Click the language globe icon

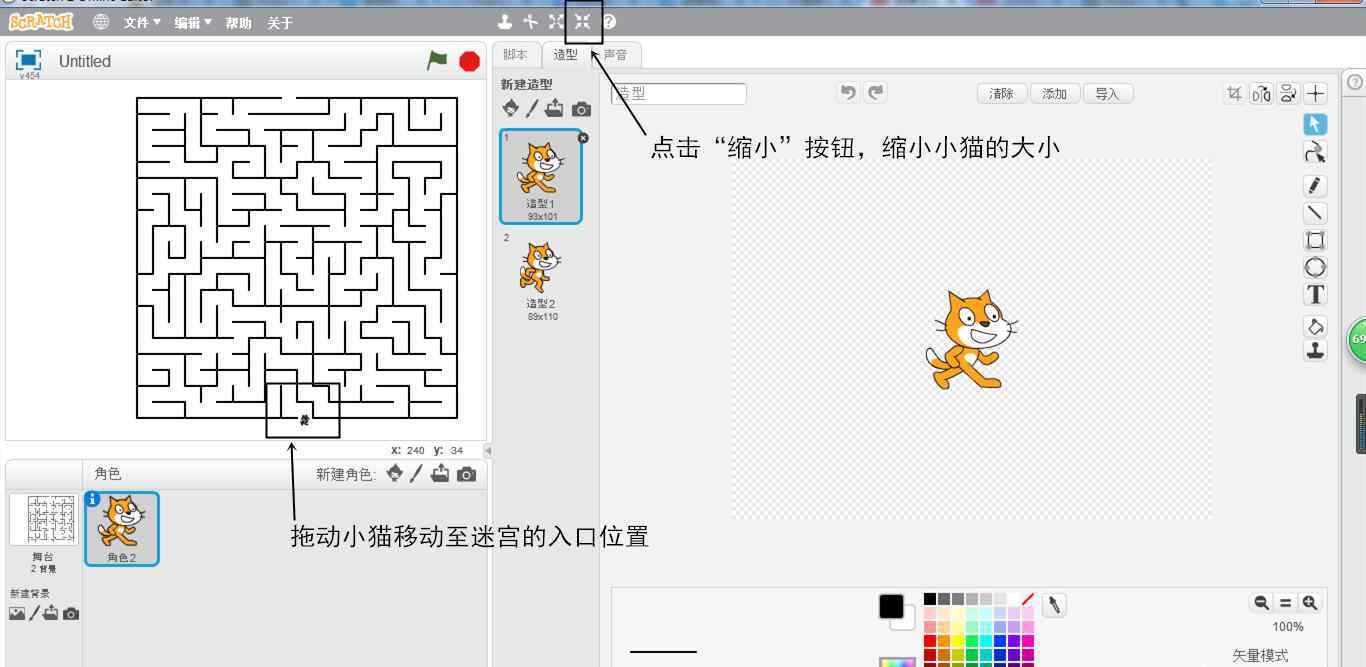click(101, 21)
